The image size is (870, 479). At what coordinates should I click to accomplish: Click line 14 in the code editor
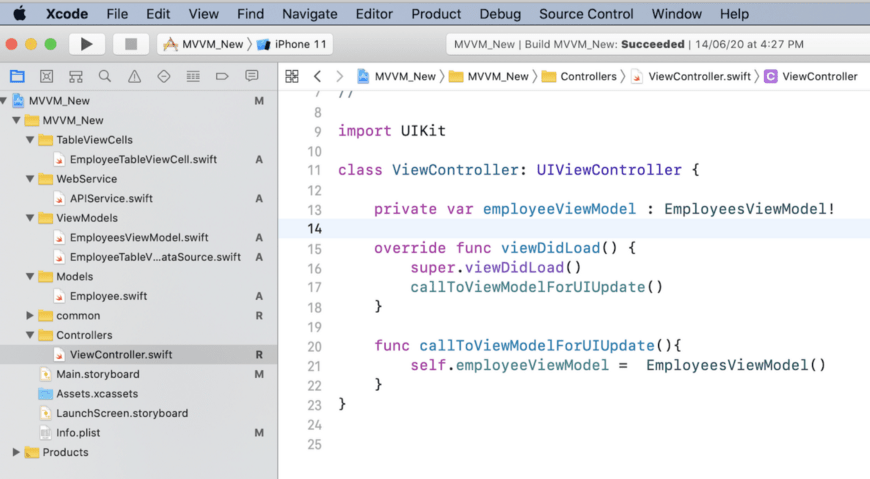pyautogui.click(x=600, y=229)
